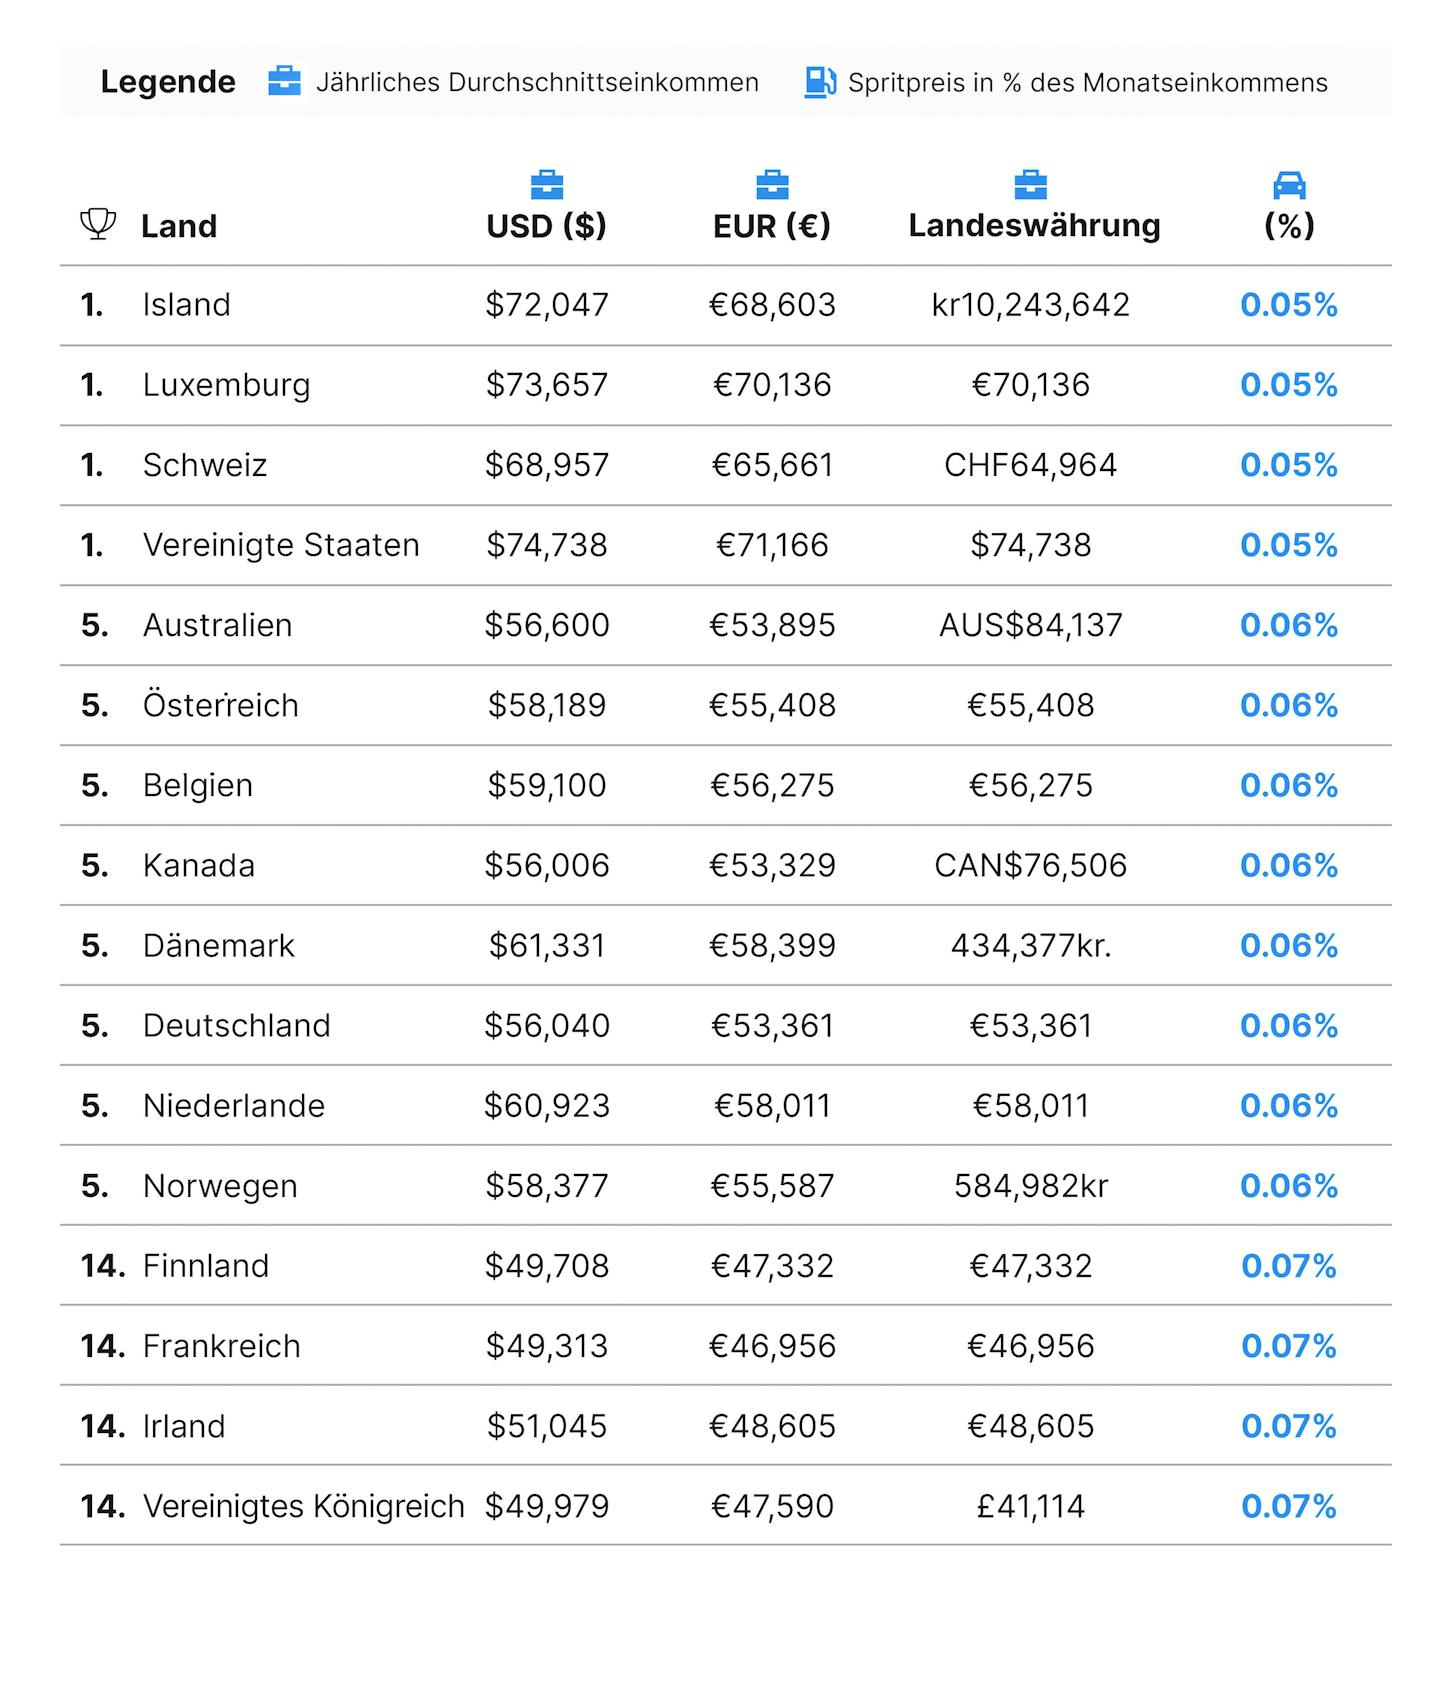This screenshot has width=1452, height=1685.
Task: Click the legend briefcase icon for Durchschnittseinkommen
Action: click(285, 81)
